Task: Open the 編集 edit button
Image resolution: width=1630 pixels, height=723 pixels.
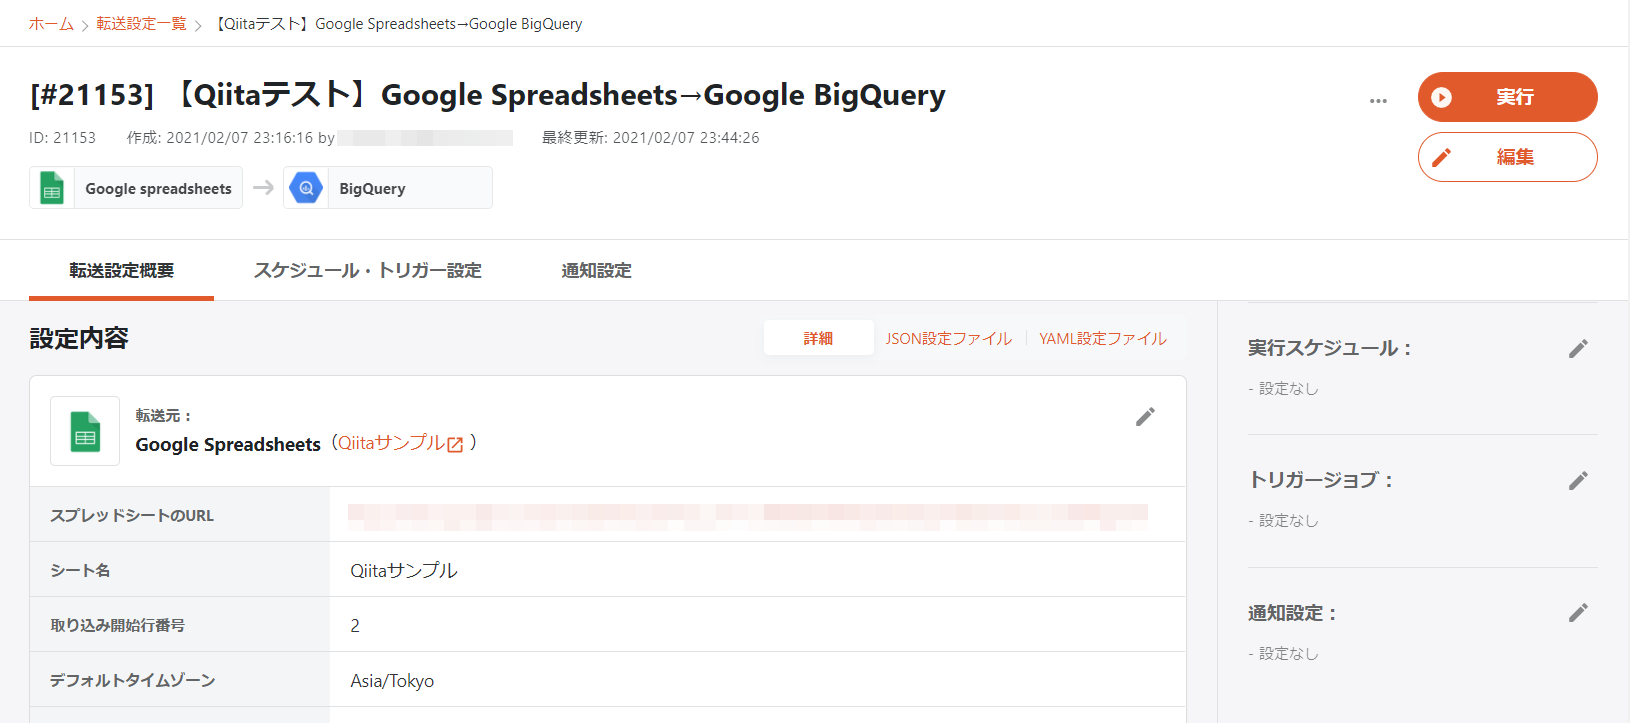Action: click(x=1507, y=157)
